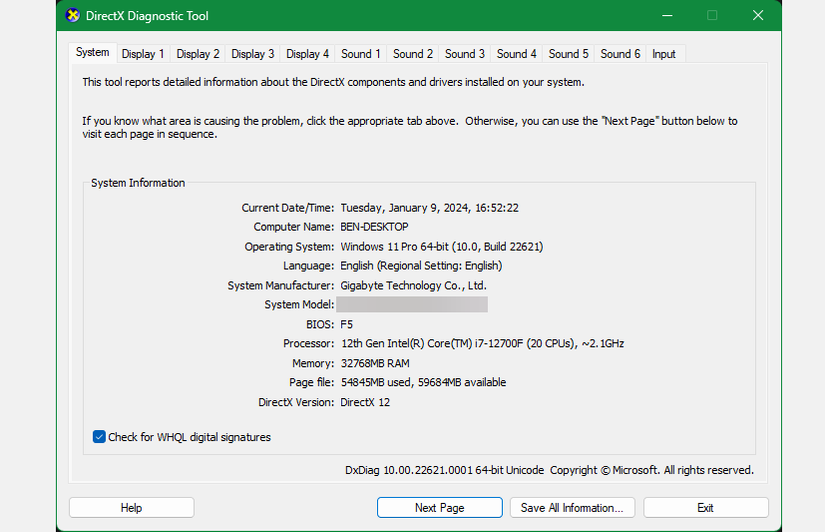This screenshot has height=532, width=825.
Task: Open the Sound 1 tab
Action: [x=360, y=54]
